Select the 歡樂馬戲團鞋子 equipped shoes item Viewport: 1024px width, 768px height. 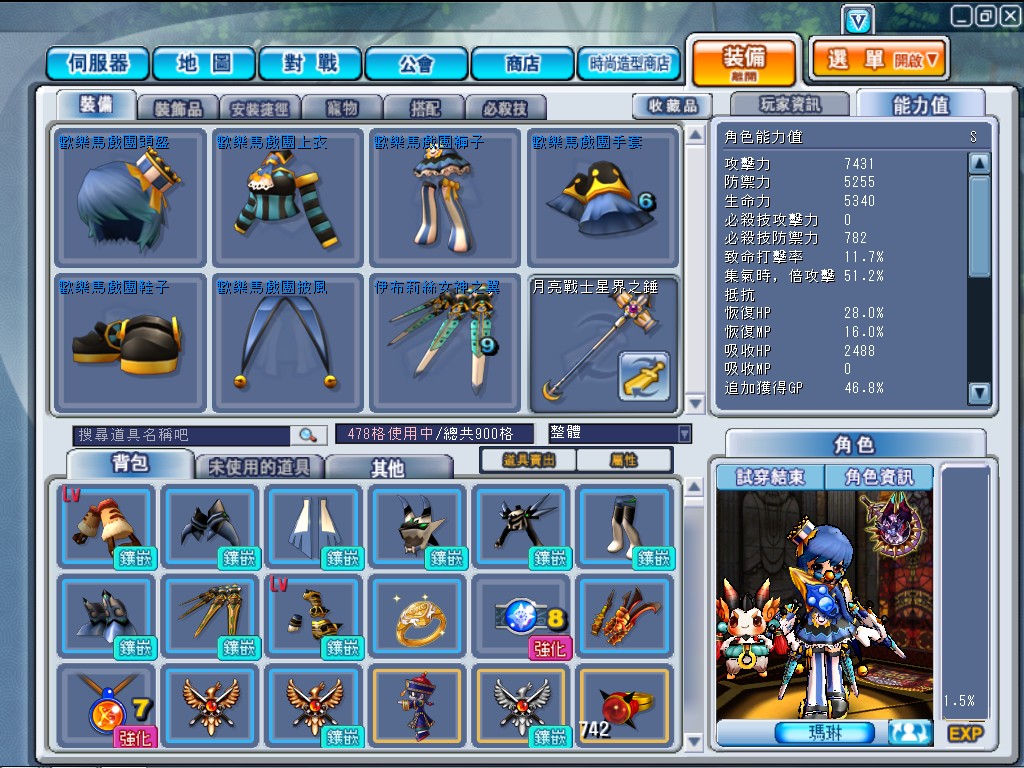click(x=130, y=344)
